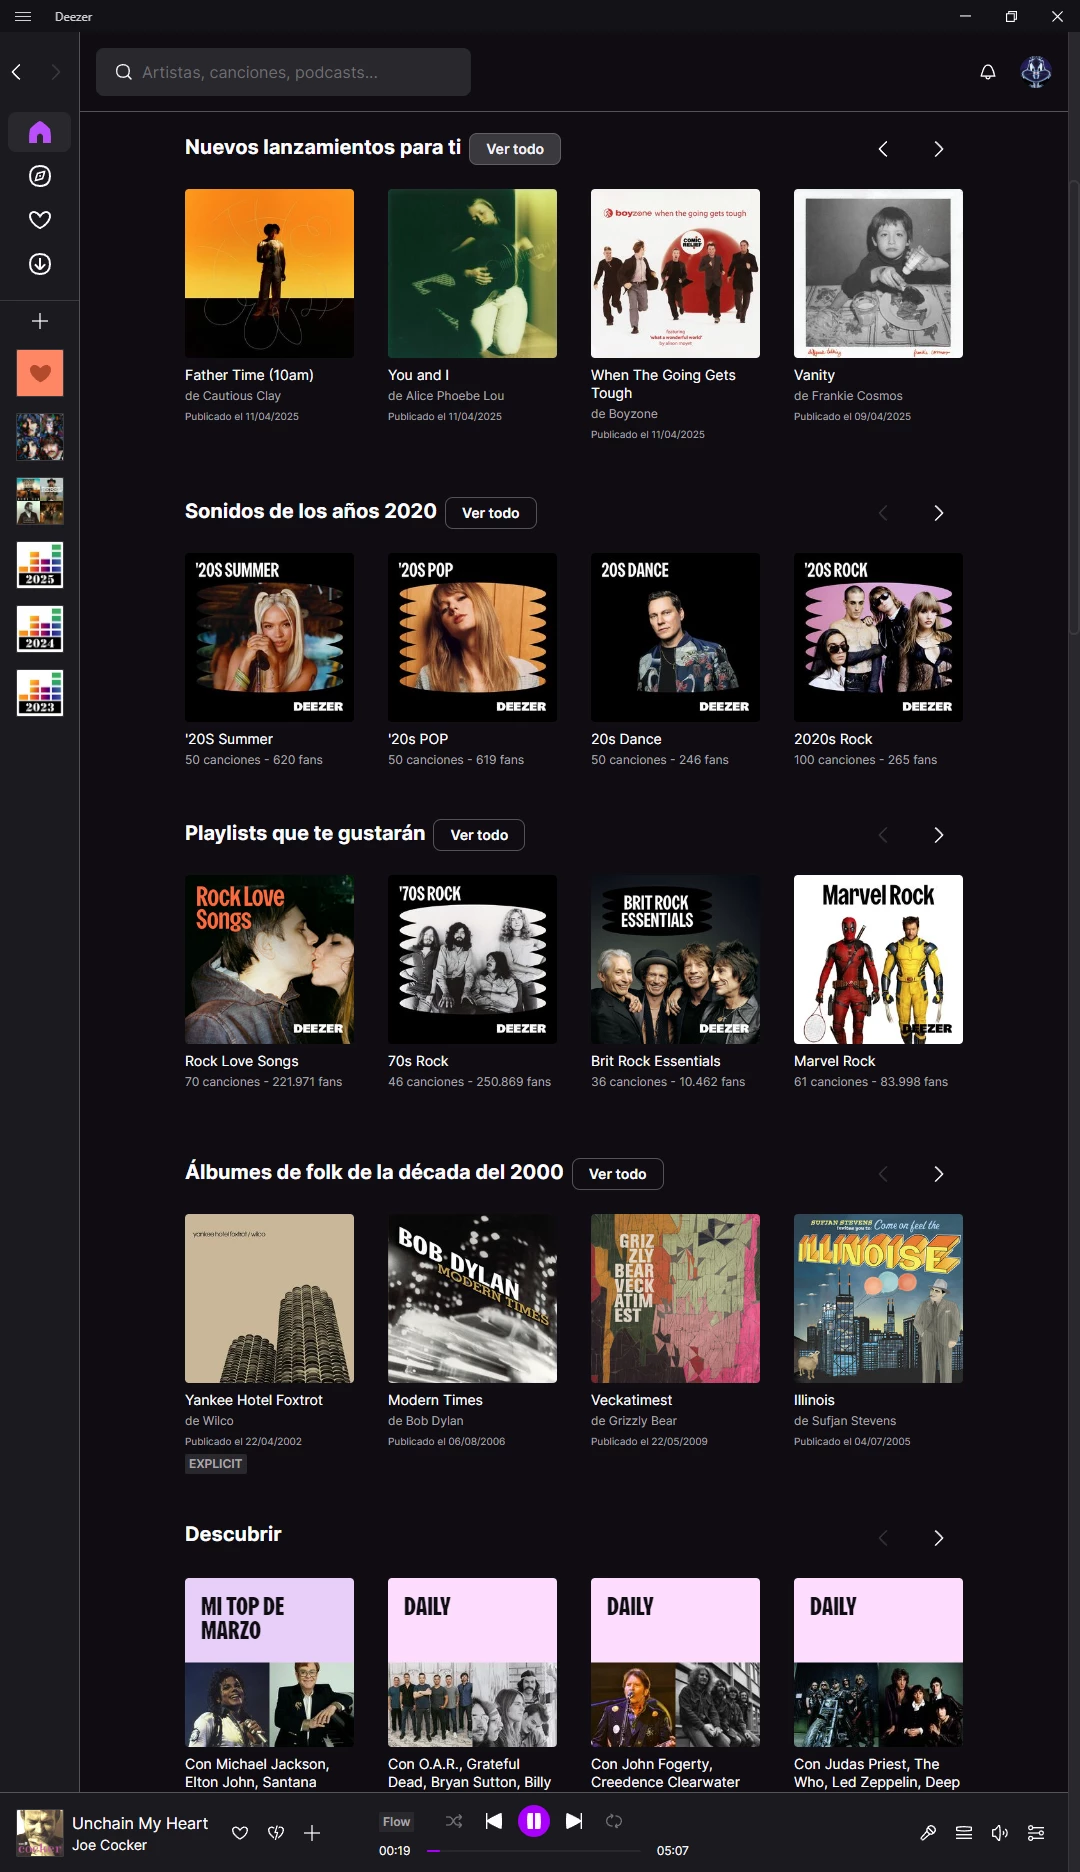Image resolution: width=1080 pixels, height=1872 pixels.
Task: Open the play queue list icon
Action: coord(964,1833)
